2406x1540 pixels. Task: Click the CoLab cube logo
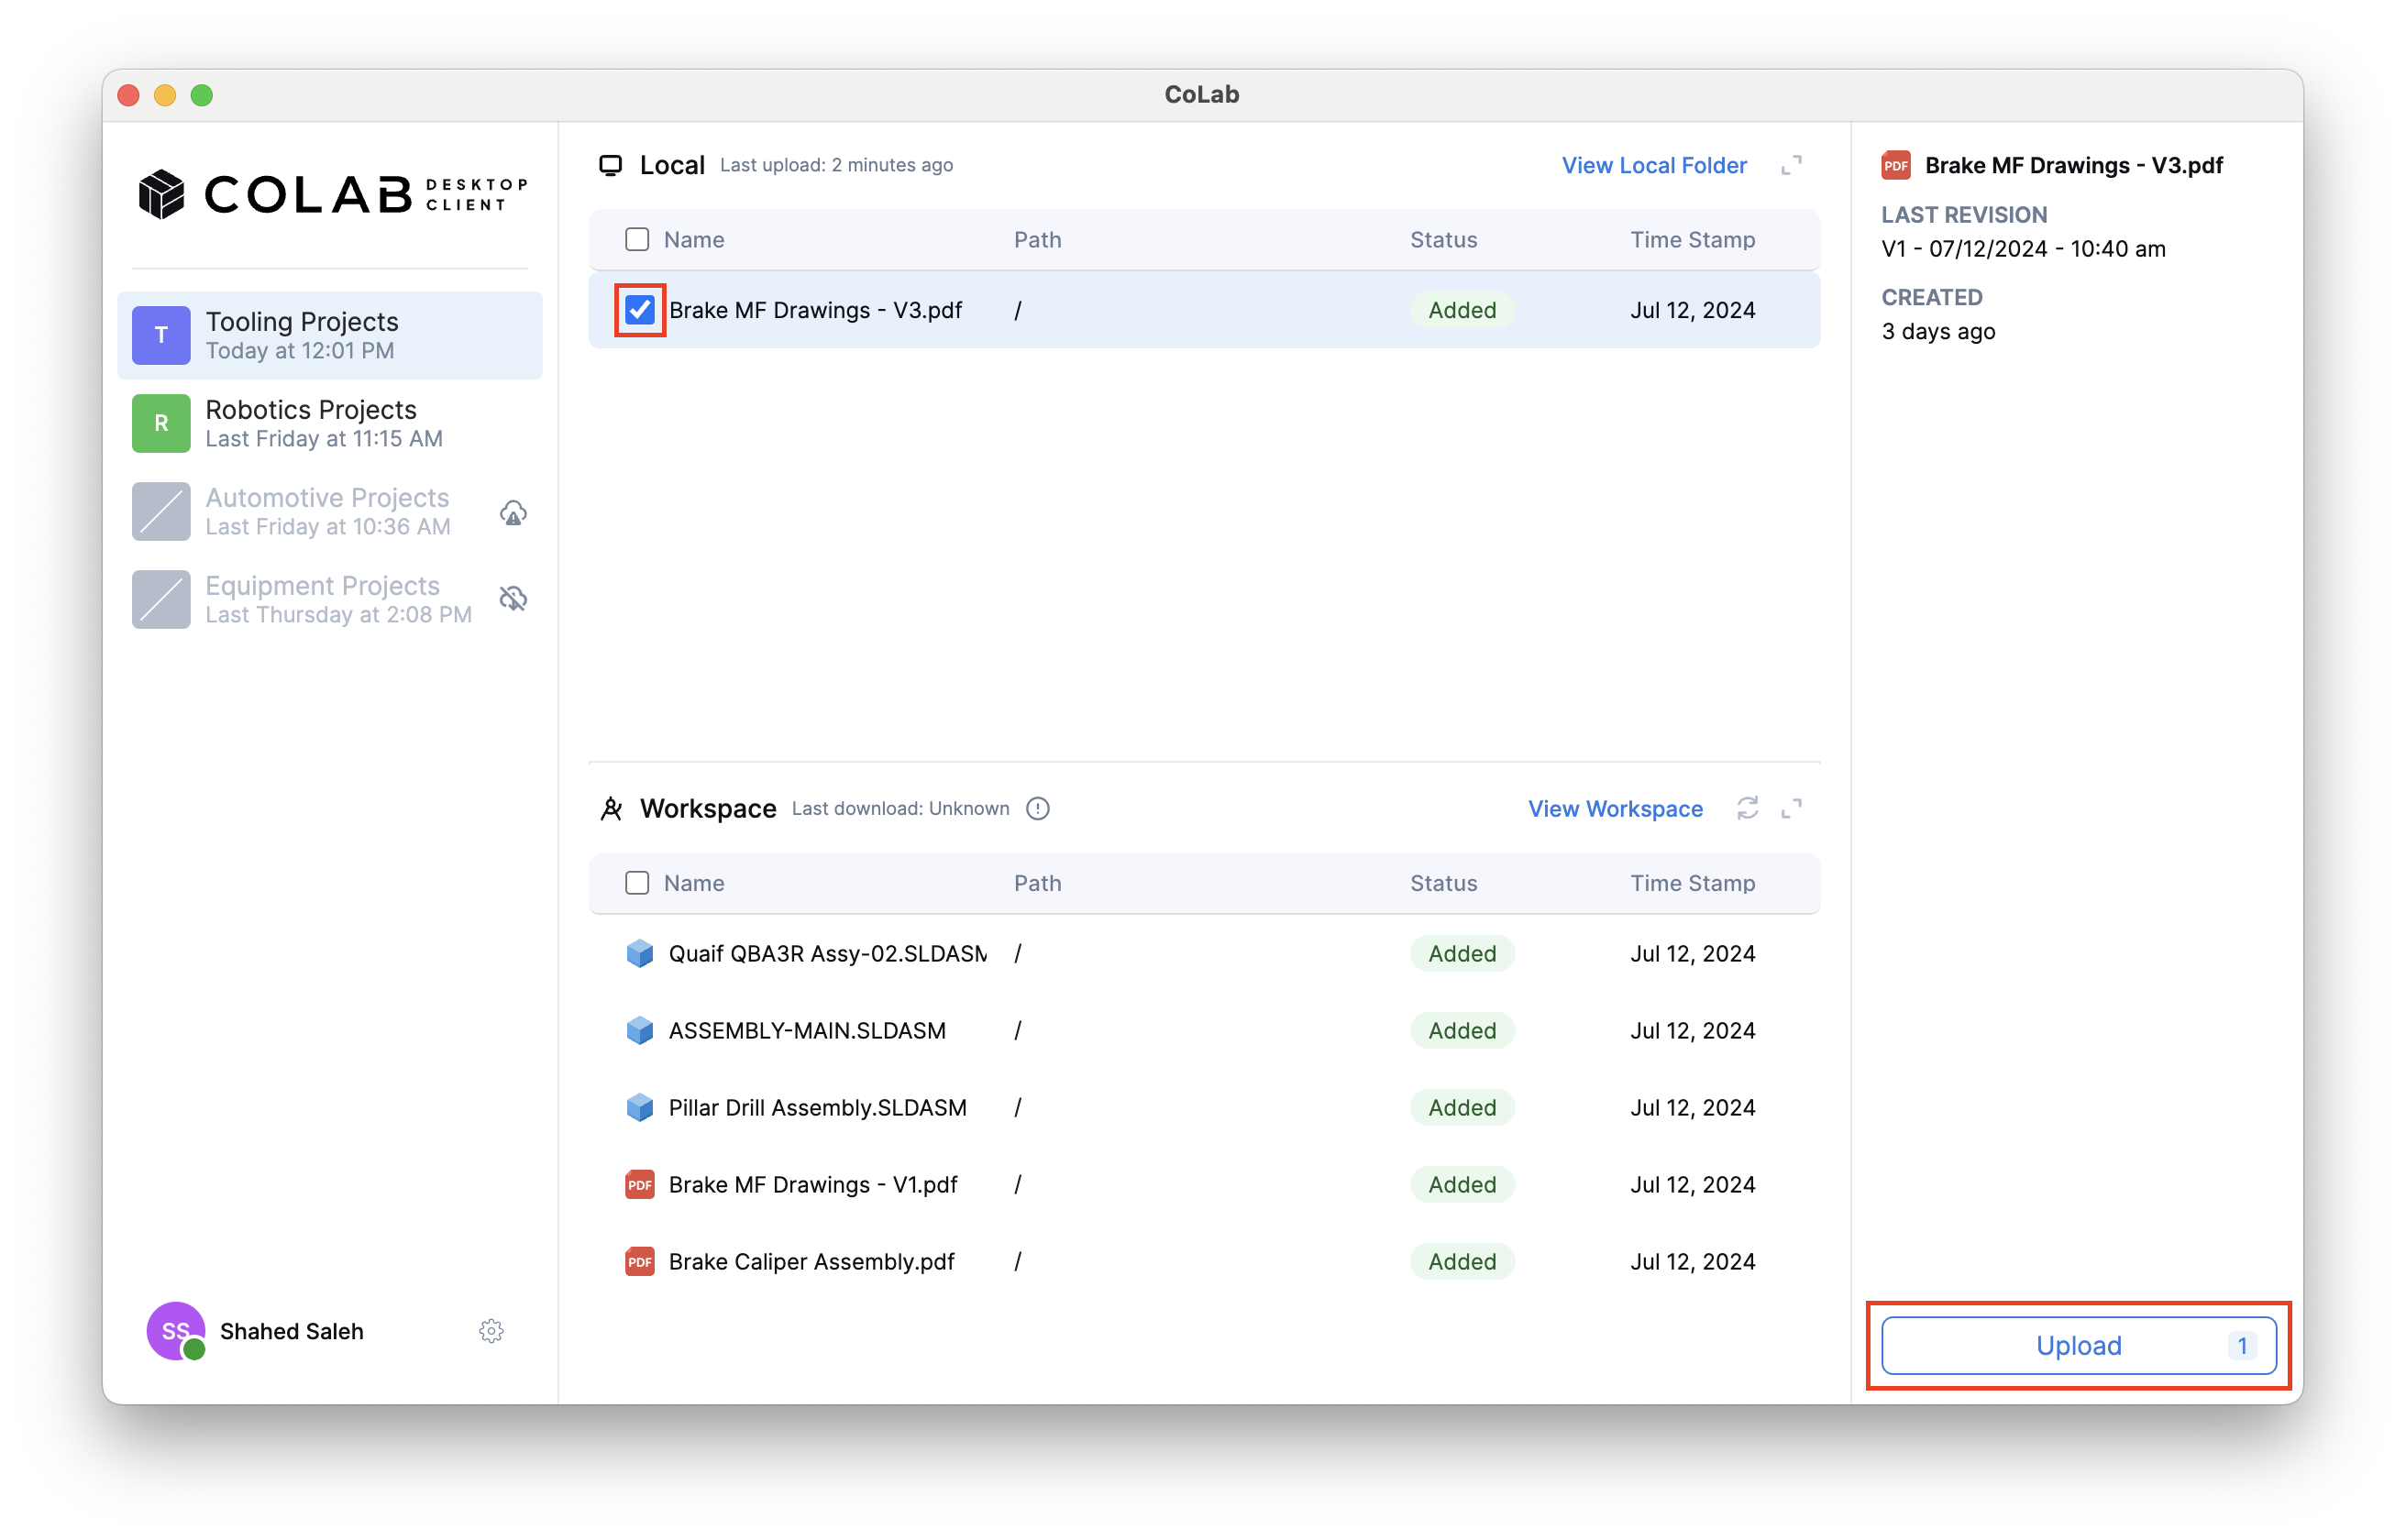pos(161,194)
